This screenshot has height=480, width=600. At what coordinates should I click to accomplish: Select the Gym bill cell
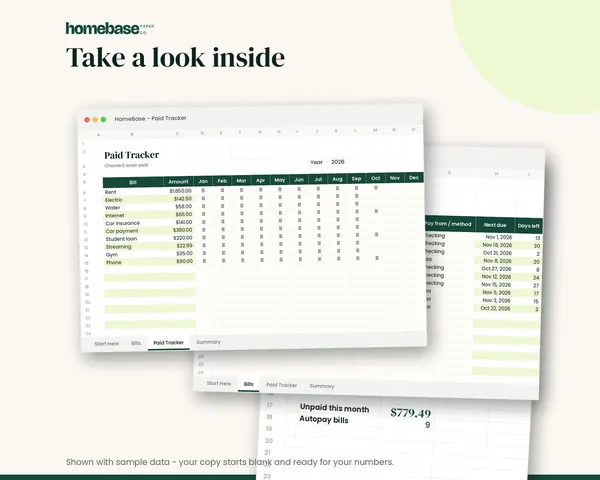[134, 255]
